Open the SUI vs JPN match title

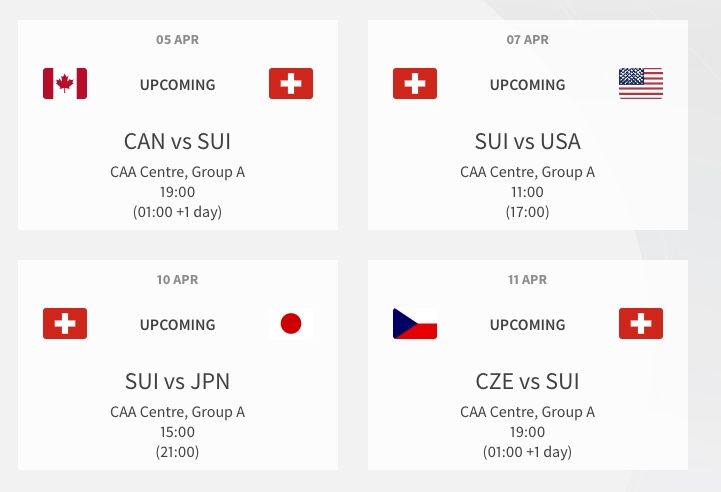[x=177, y=381]
